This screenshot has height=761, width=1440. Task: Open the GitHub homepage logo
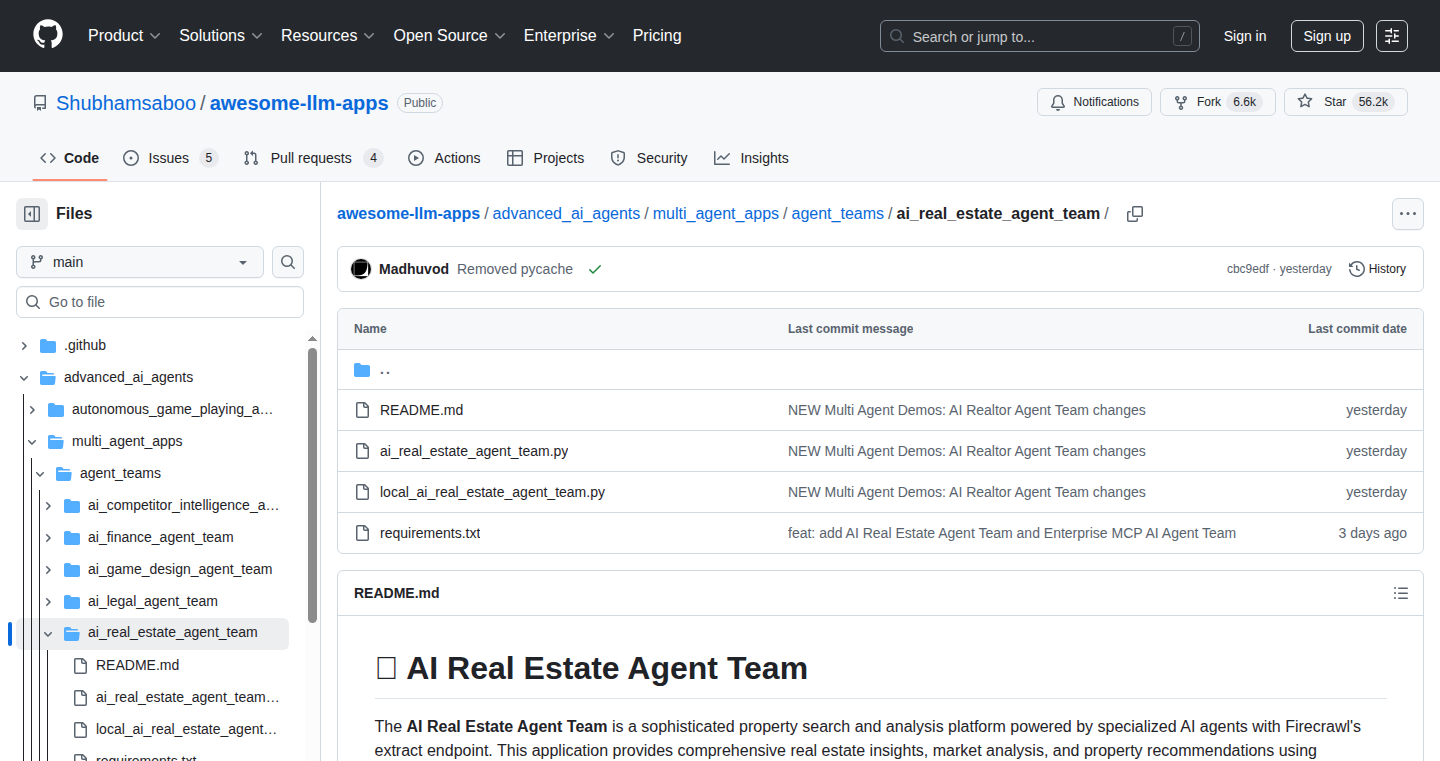[48, 35]
